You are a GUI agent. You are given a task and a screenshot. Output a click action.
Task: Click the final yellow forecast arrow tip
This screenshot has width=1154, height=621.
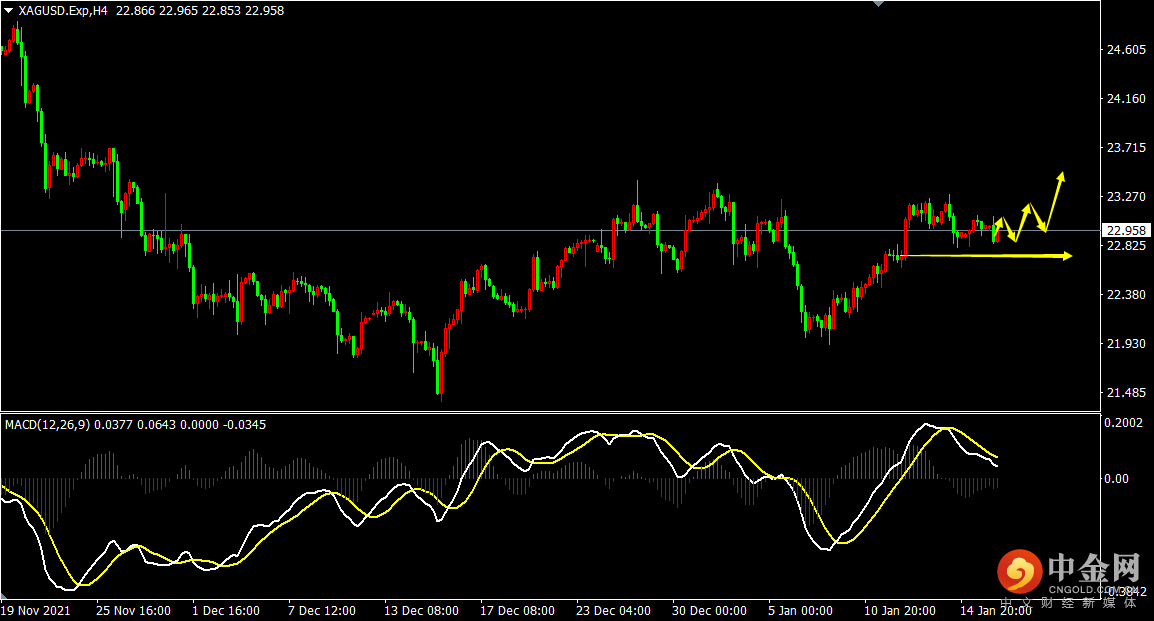(x=1061, y=175)
